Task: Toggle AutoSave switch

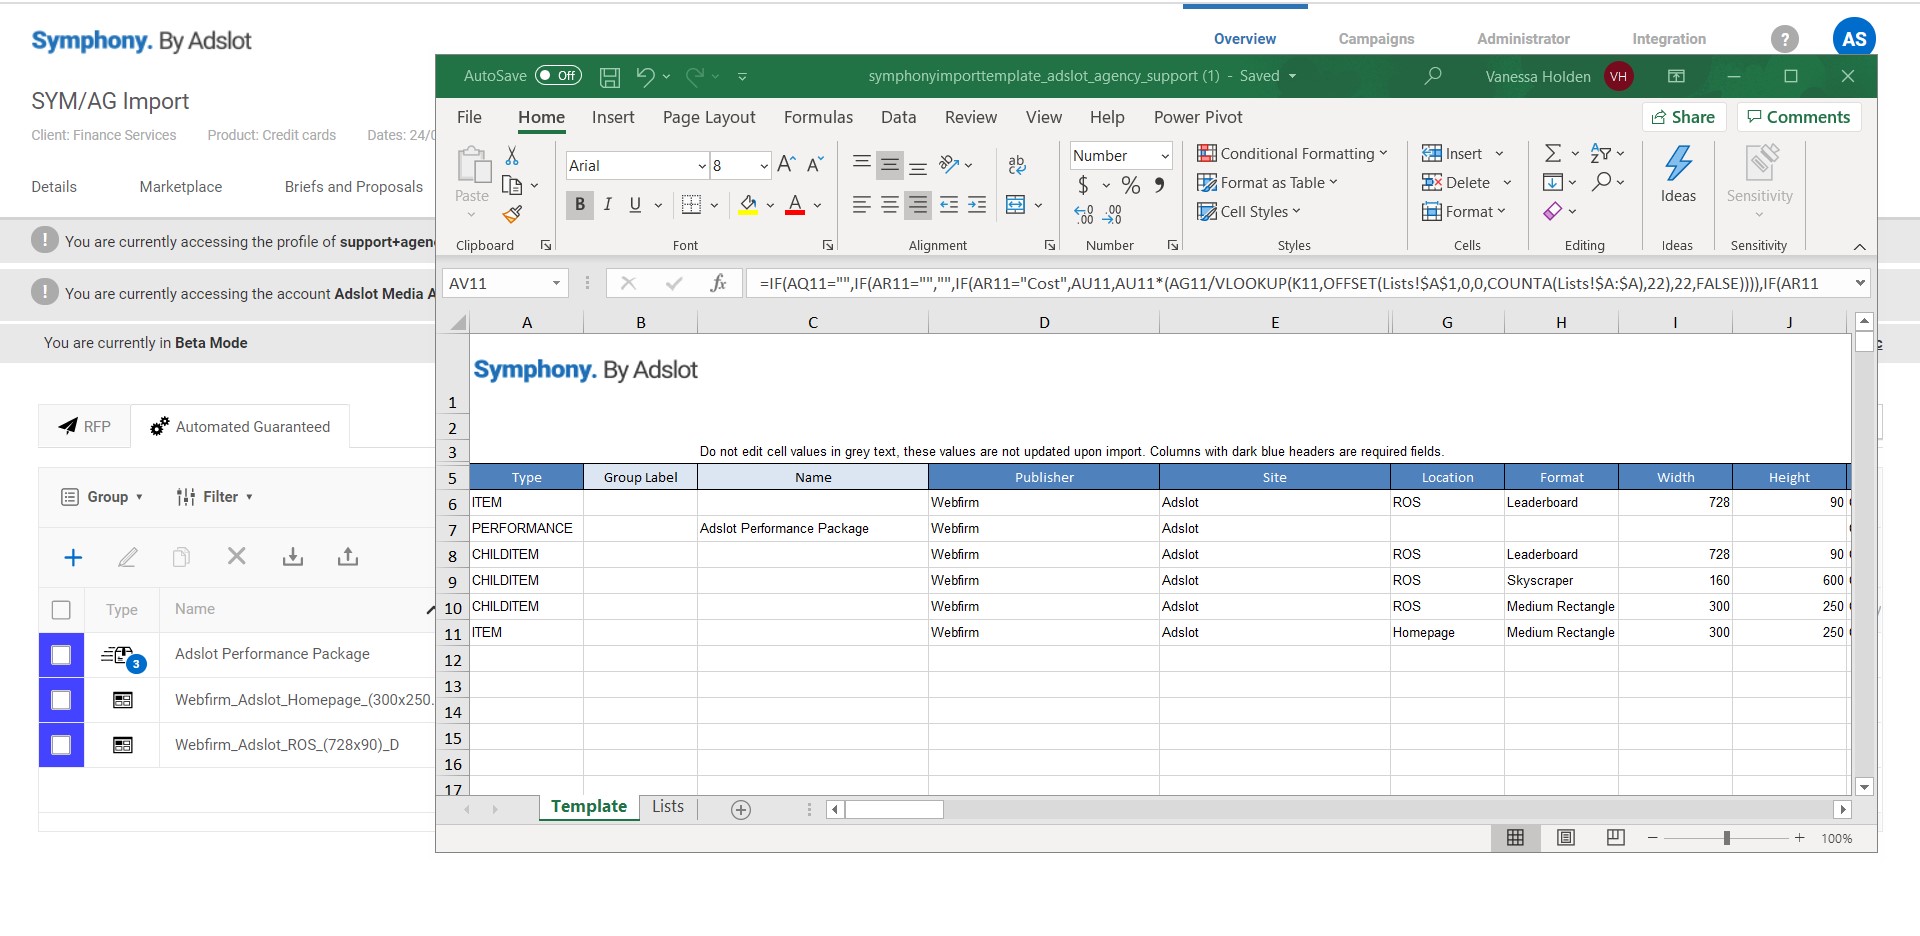Action: click(558, 76)
